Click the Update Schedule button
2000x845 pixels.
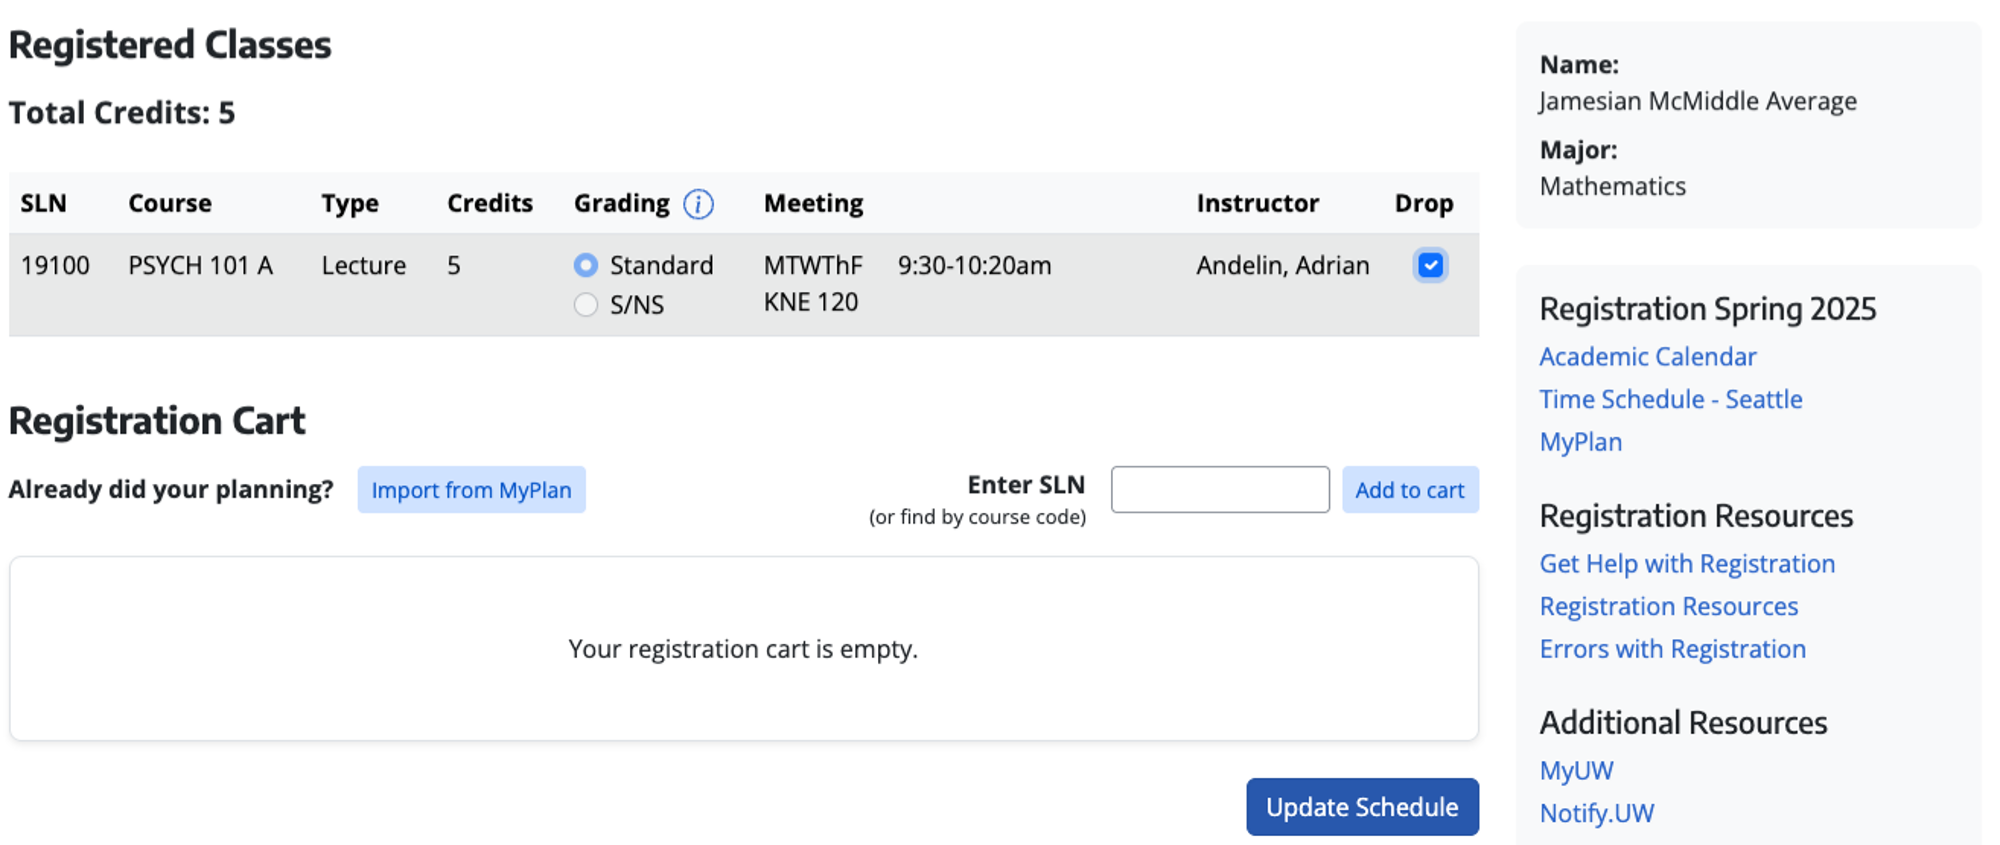tap(1362, 807)
